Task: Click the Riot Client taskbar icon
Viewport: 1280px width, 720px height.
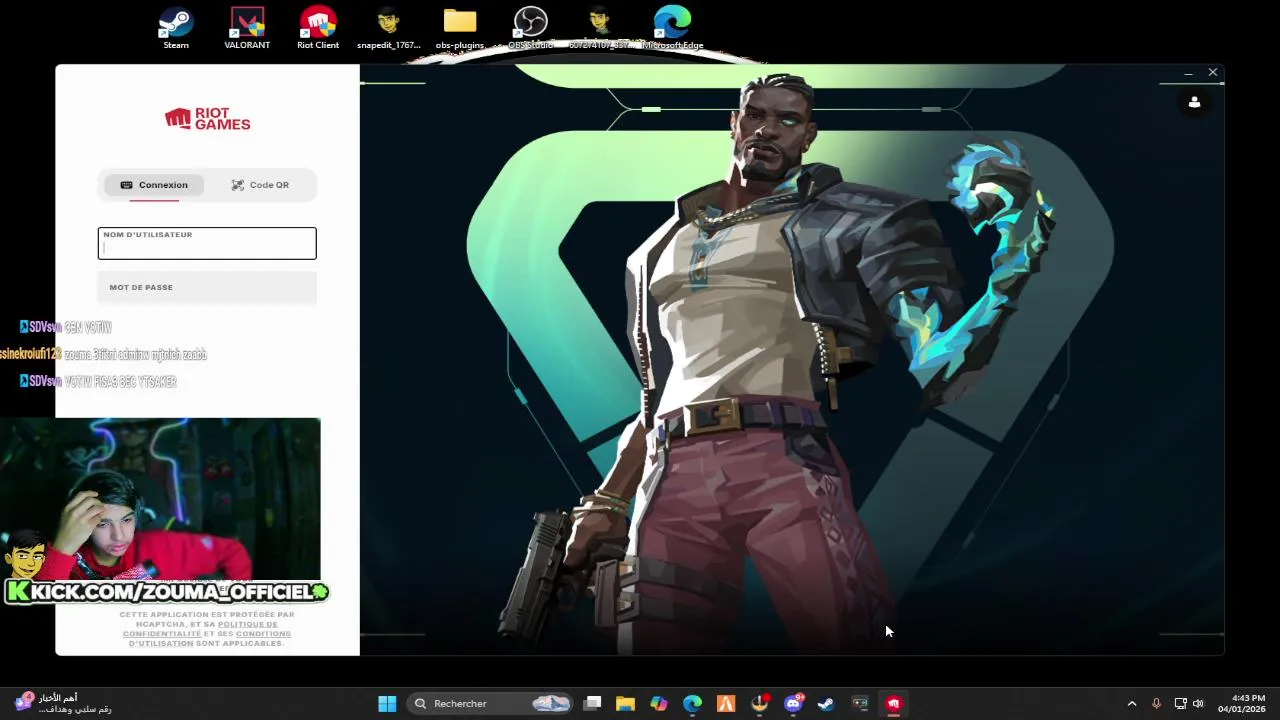Action: click(x=893, y=703)
